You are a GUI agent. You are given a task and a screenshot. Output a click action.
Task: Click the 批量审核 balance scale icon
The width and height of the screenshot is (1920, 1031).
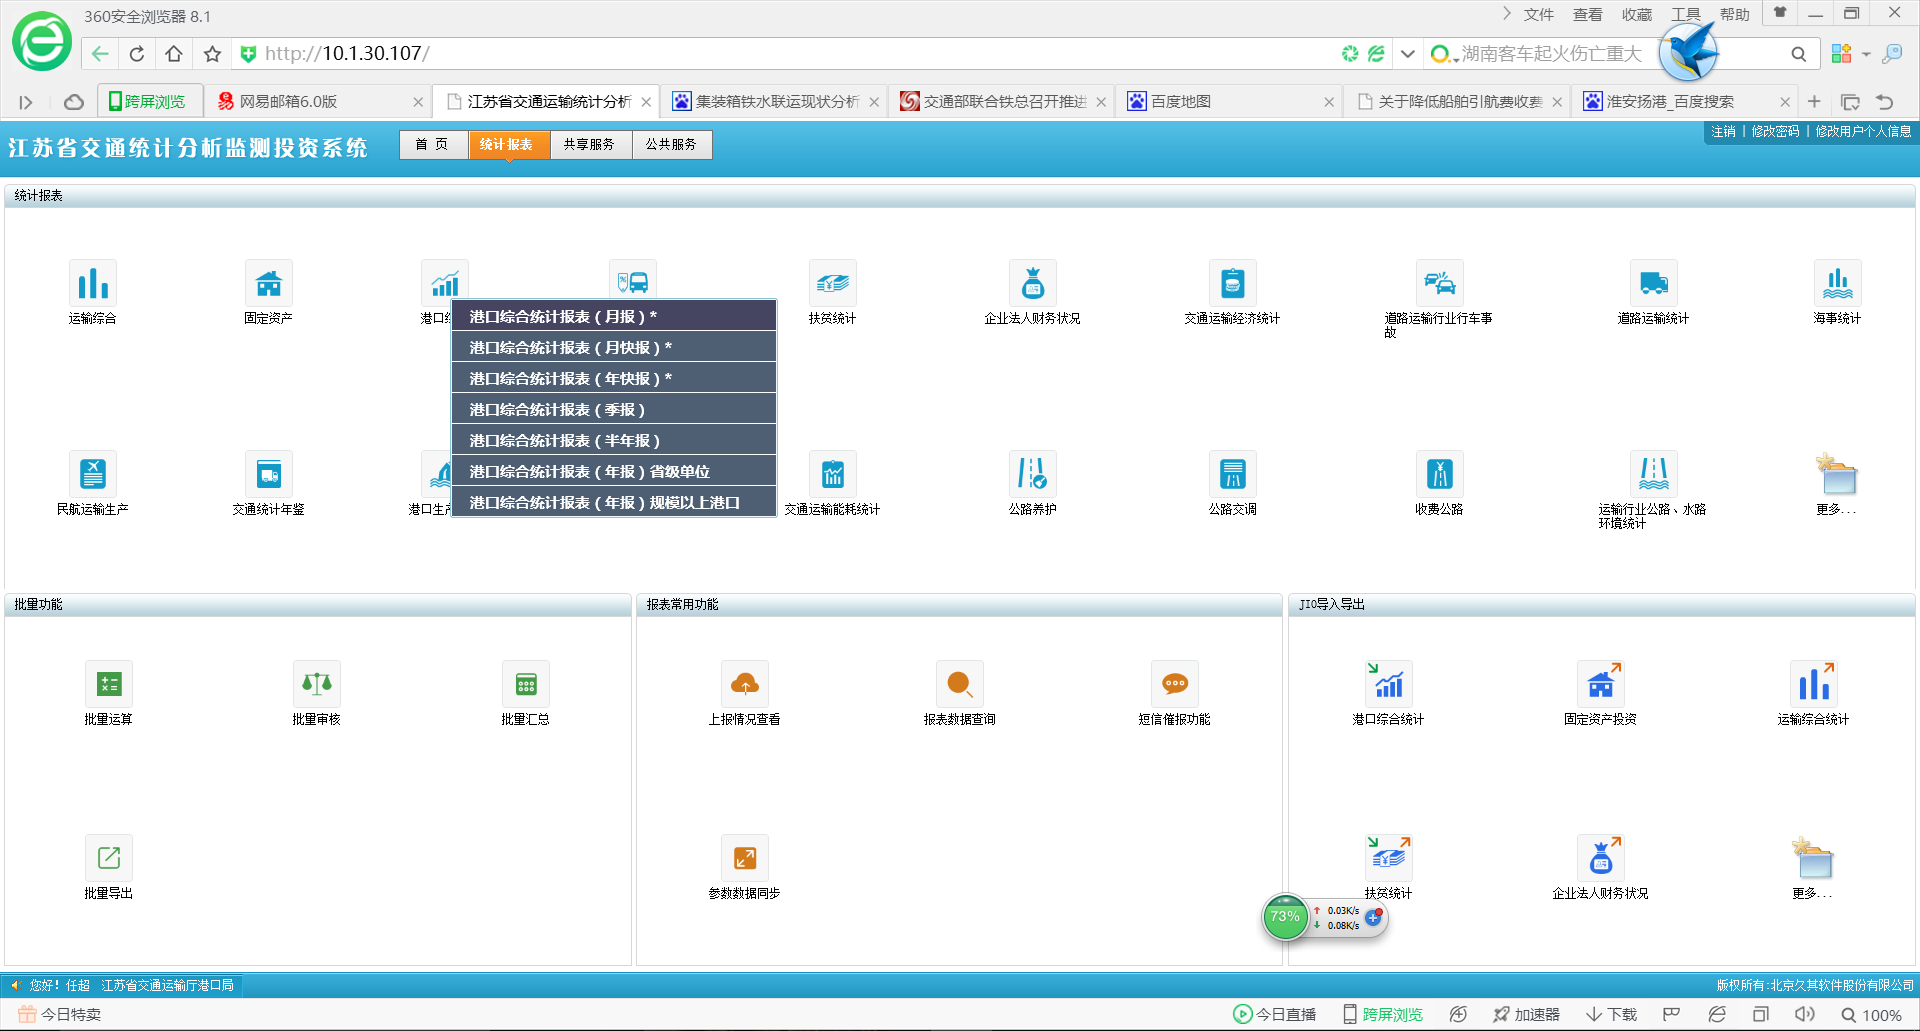[x=316, y=685]
